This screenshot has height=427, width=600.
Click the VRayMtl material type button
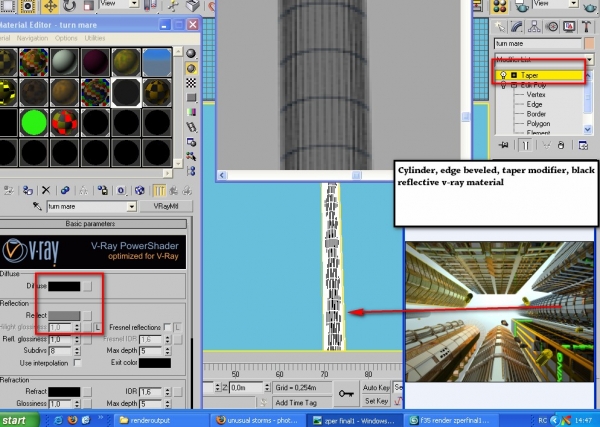tap(166, 206)
